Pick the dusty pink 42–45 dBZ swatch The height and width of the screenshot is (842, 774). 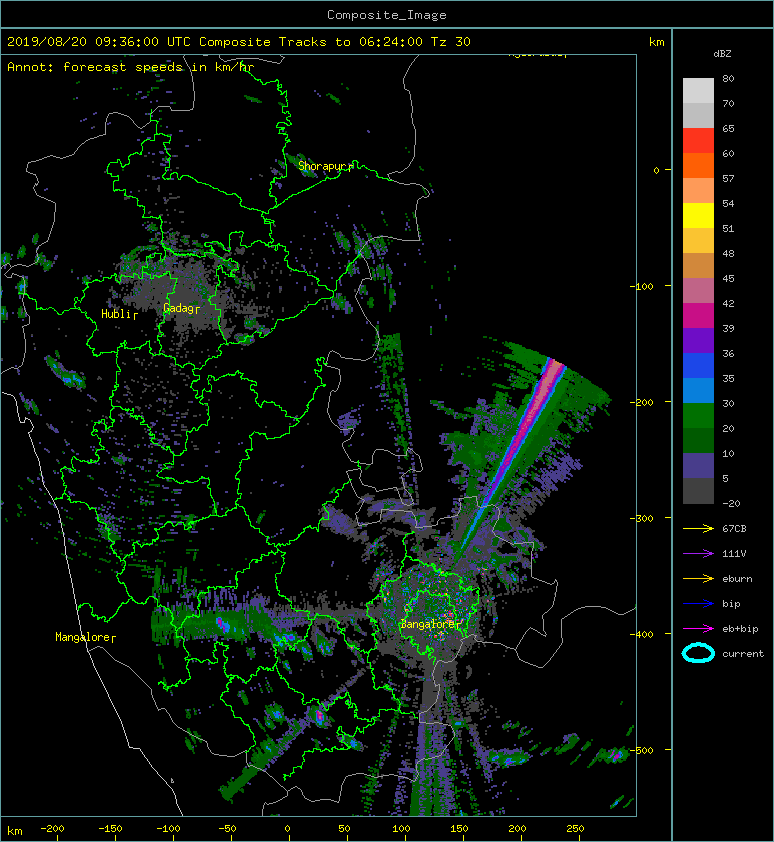click(698, 291)
